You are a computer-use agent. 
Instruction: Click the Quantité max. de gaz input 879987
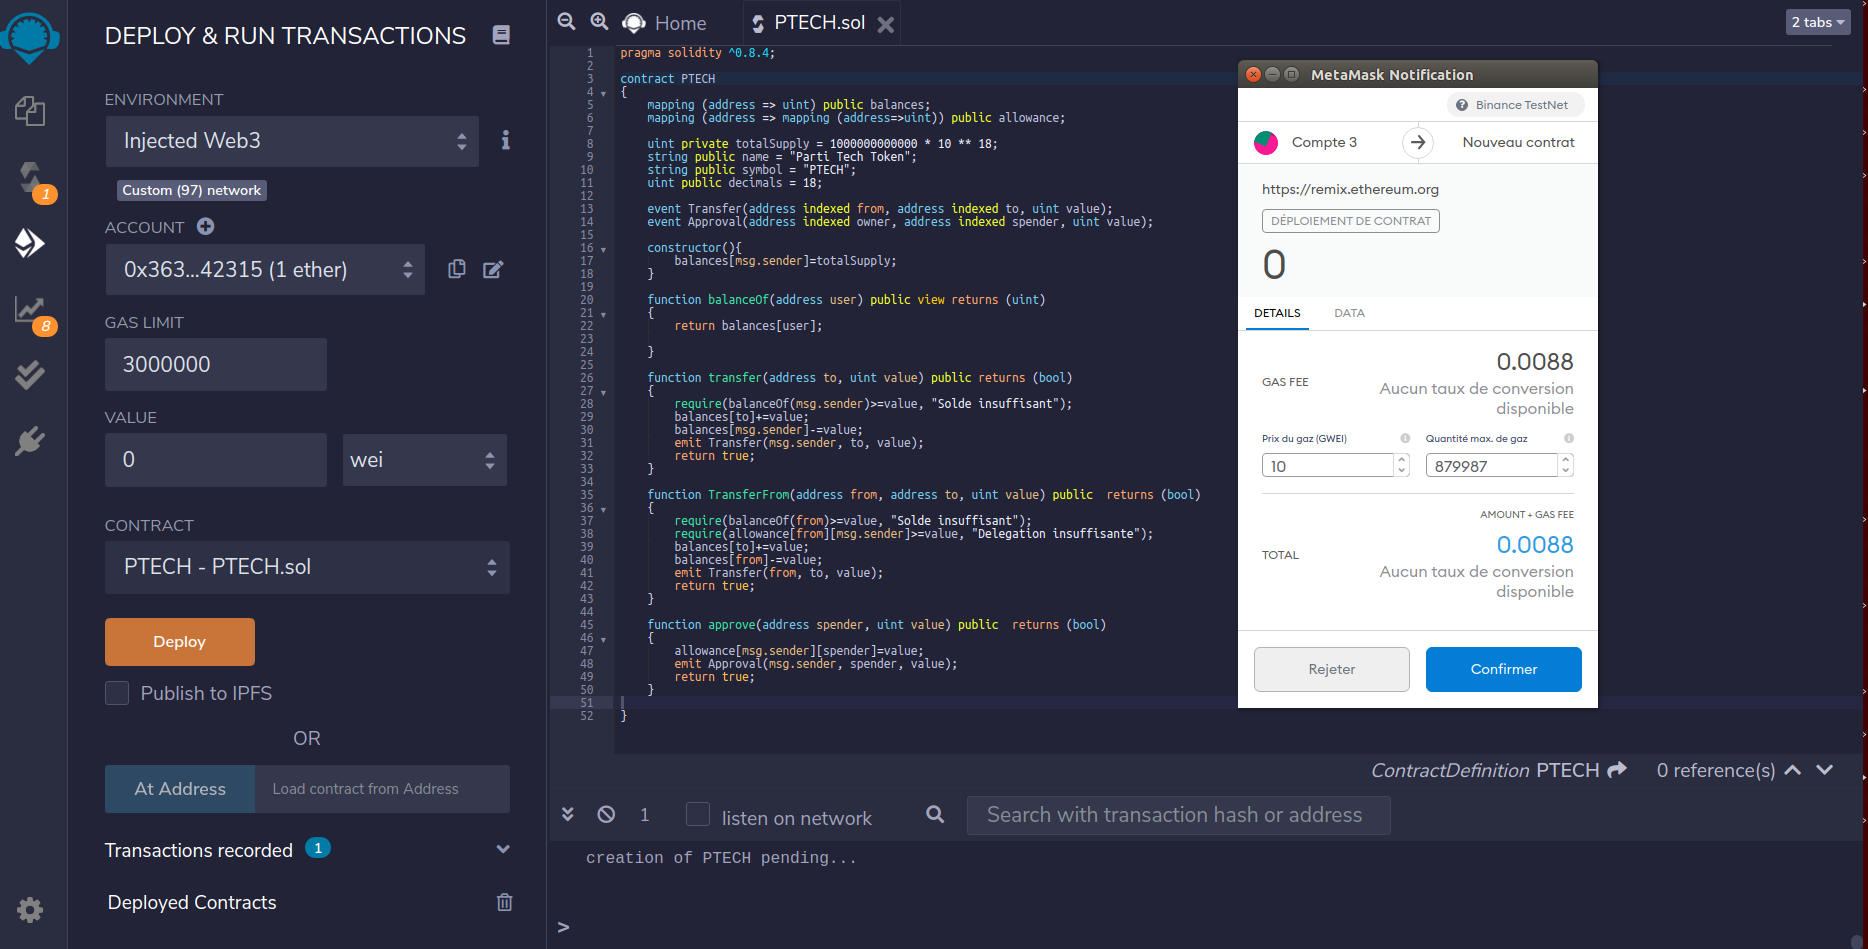(x=1492, y=465)
